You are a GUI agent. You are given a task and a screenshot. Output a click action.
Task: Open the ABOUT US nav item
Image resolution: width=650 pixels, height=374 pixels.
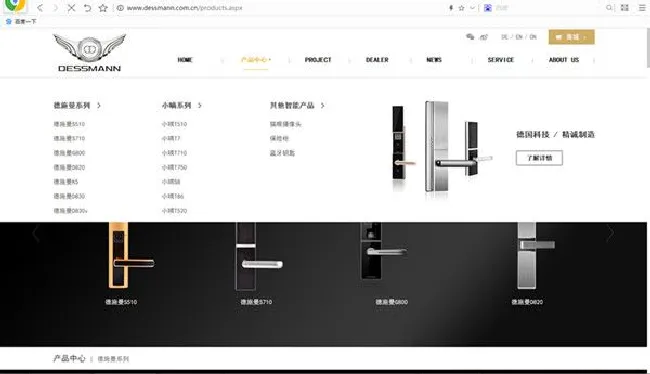point(564,60)
